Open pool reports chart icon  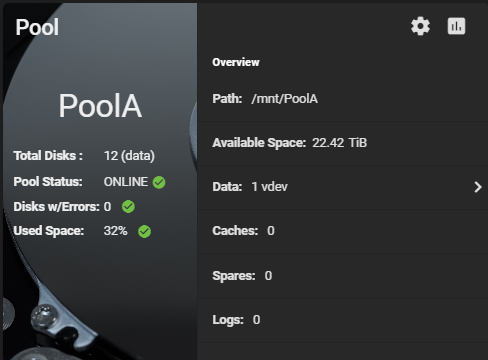coord(456,26)
